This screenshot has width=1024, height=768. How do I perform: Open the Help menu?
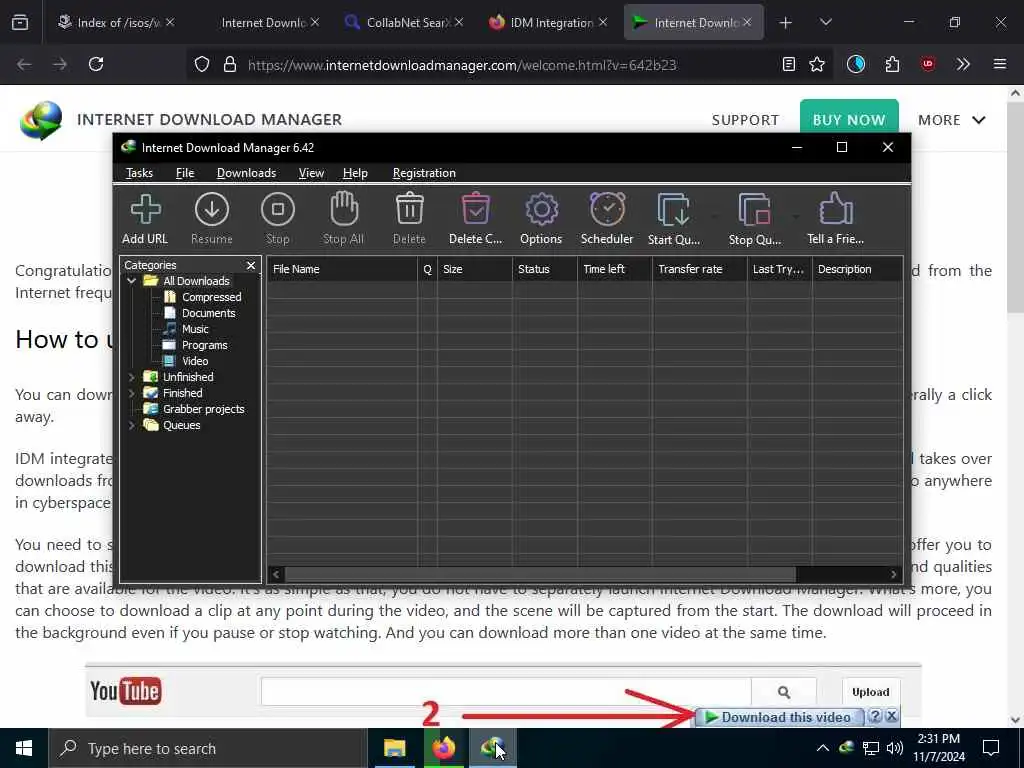point(355,173)
